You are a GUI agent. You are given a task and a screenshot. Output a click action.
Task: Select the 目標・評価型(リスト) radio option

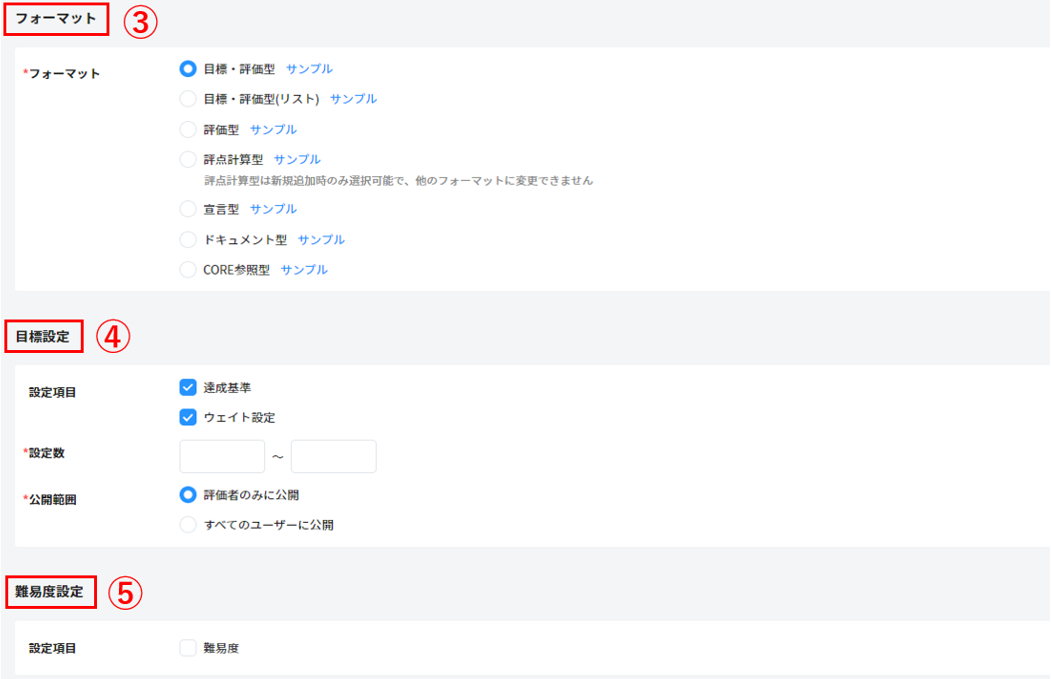188,99
